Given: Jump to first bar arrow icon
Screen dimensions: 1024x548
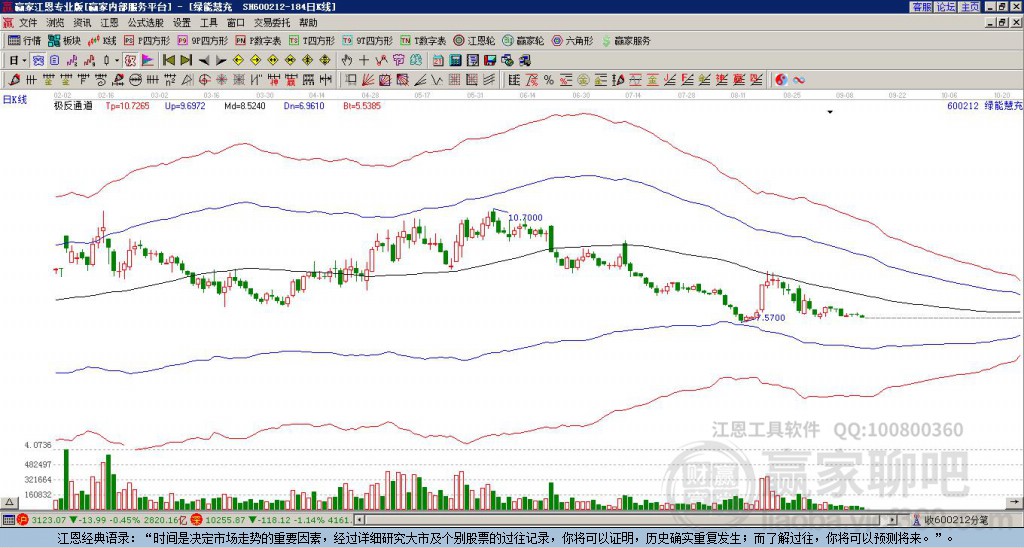Looking at the screenshot, I should click(168, 60).
